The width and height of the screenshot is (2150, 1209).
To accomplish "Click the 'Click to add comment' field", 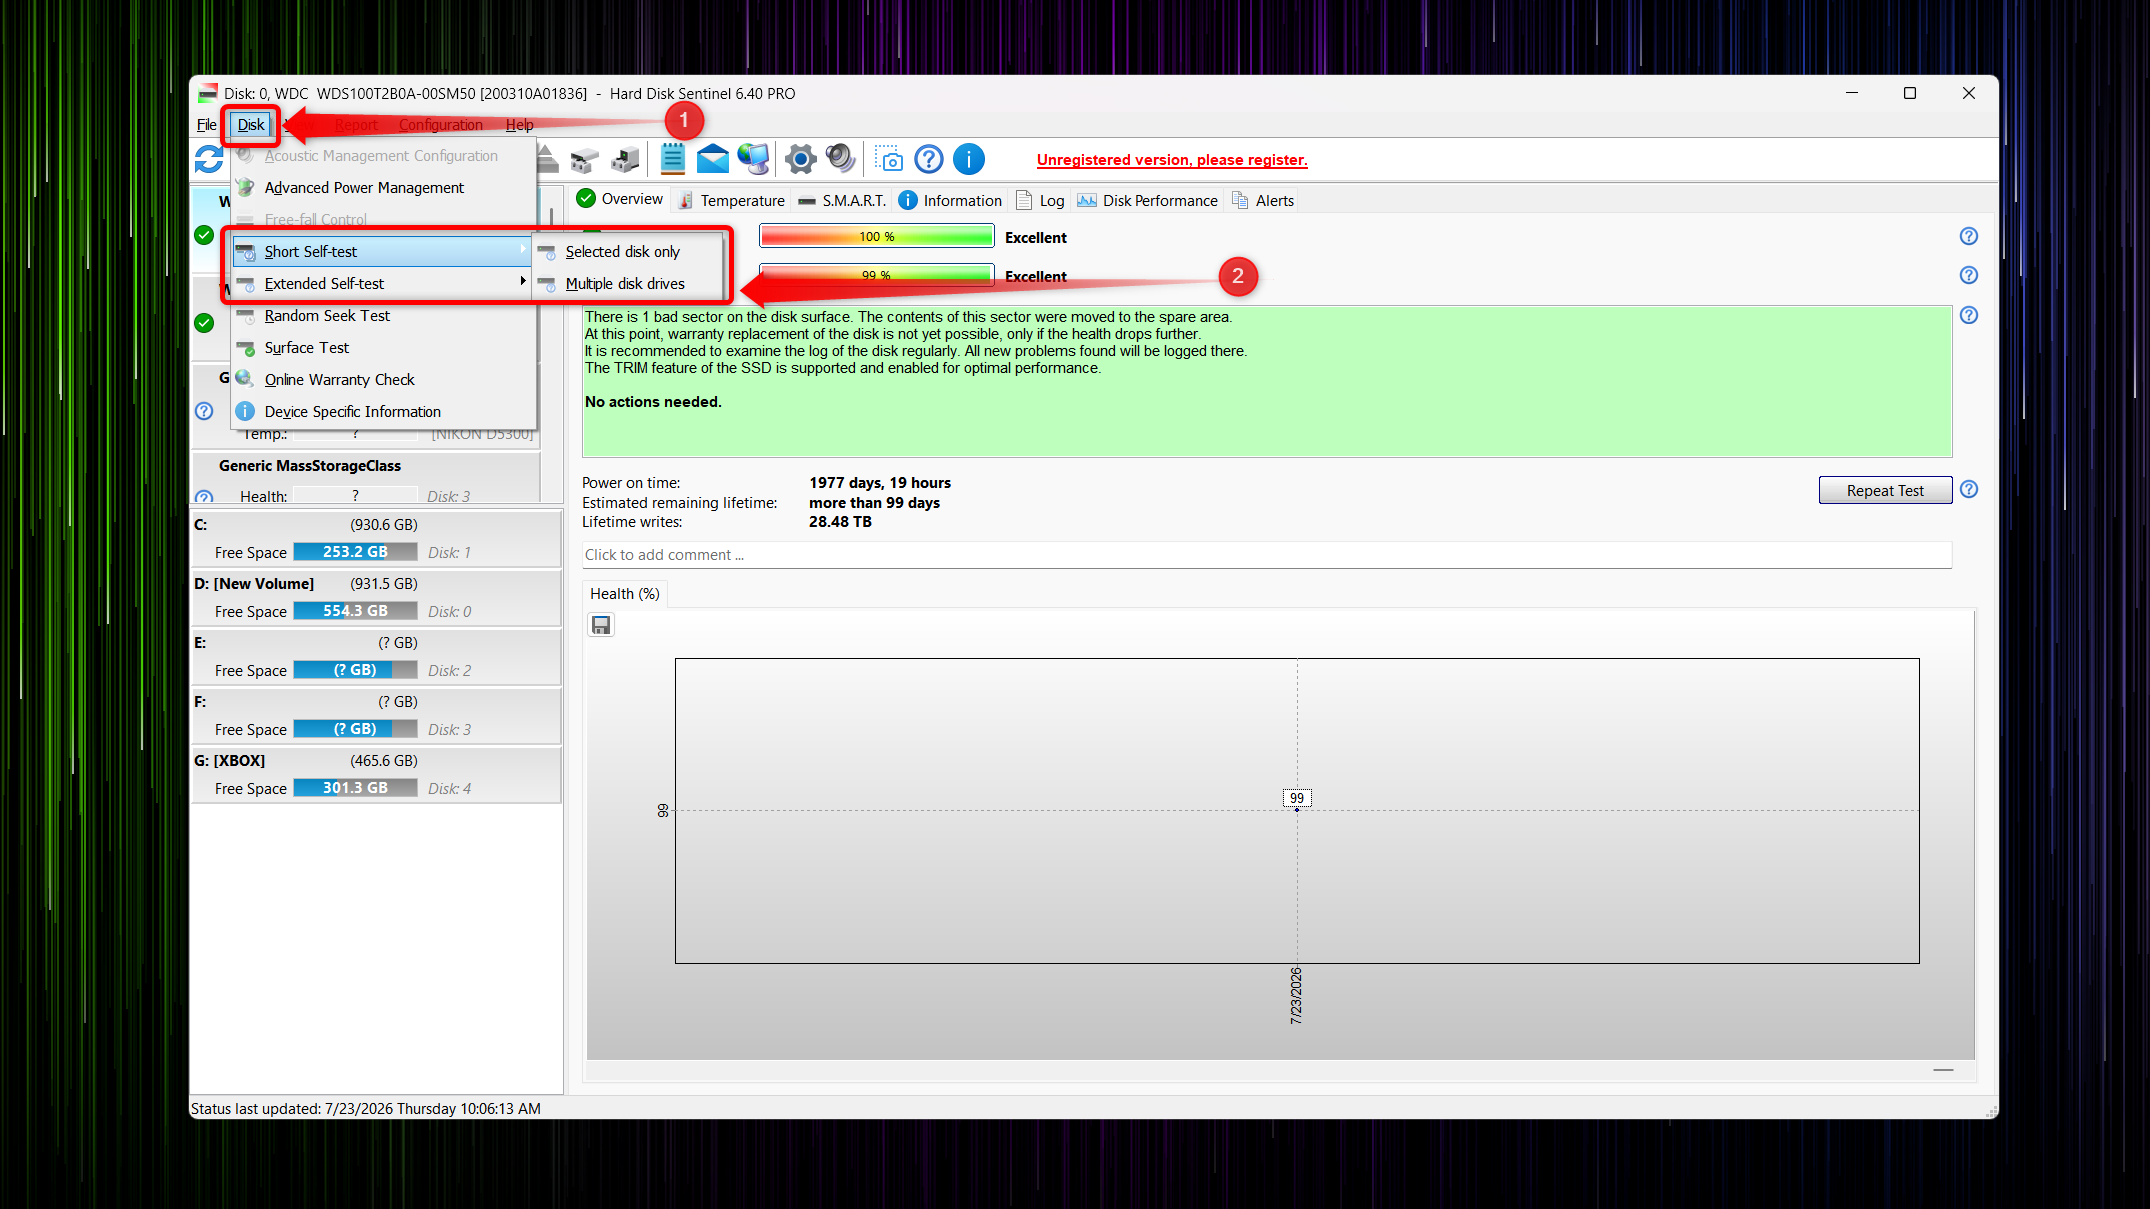I will click(x=1267, y=555).
